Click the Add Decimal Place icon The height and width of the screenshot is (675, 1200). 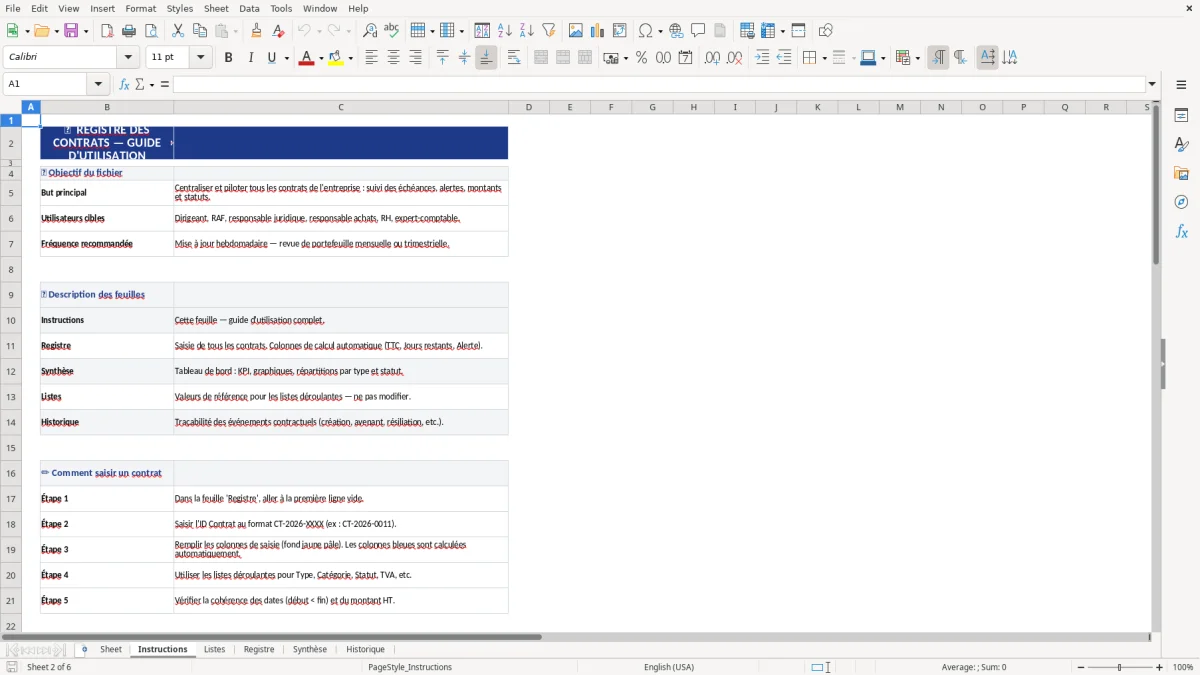pyautogui.click(x=712, y=58)
